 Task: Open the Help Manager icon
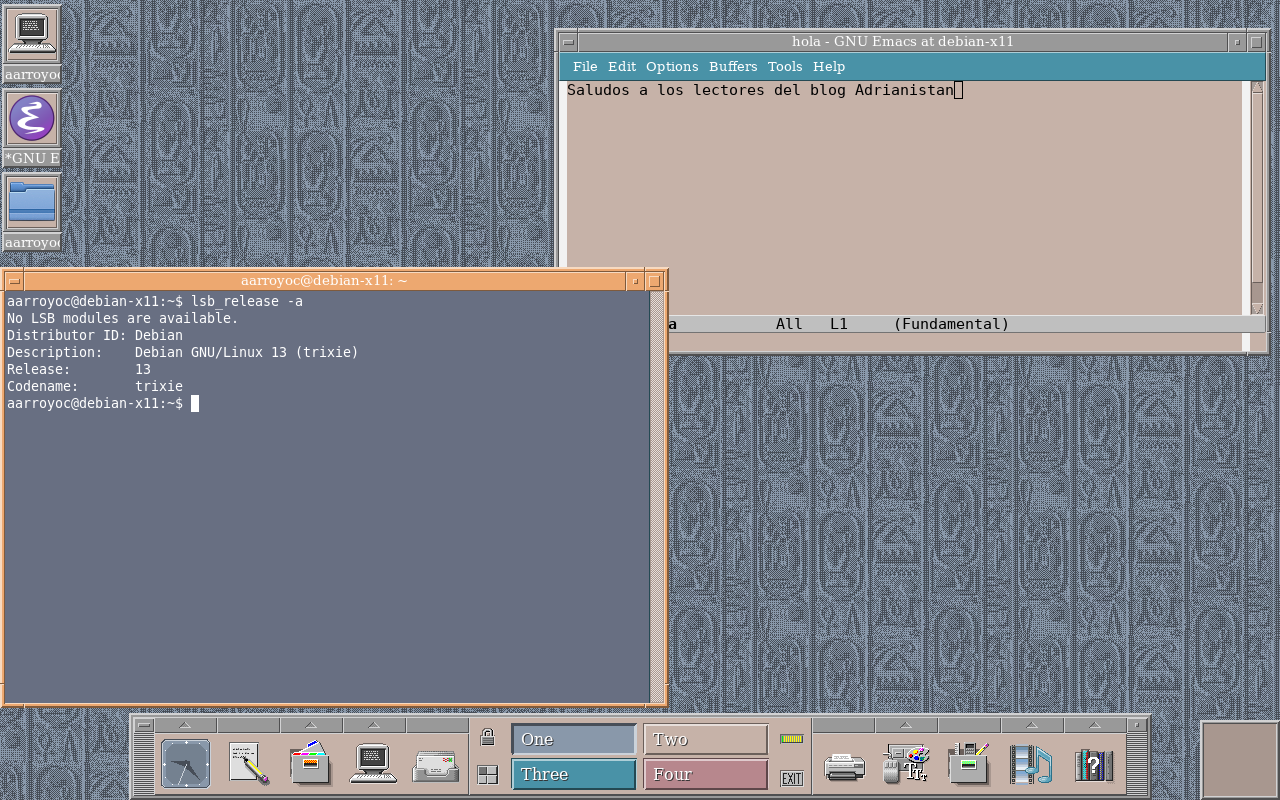pos(1094,765)
